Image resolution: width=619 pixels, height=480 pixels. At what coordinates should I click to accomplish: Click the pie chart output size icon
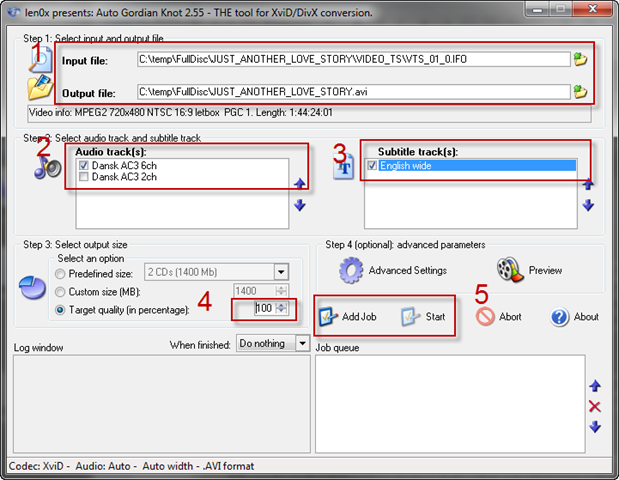click(32, 287)
